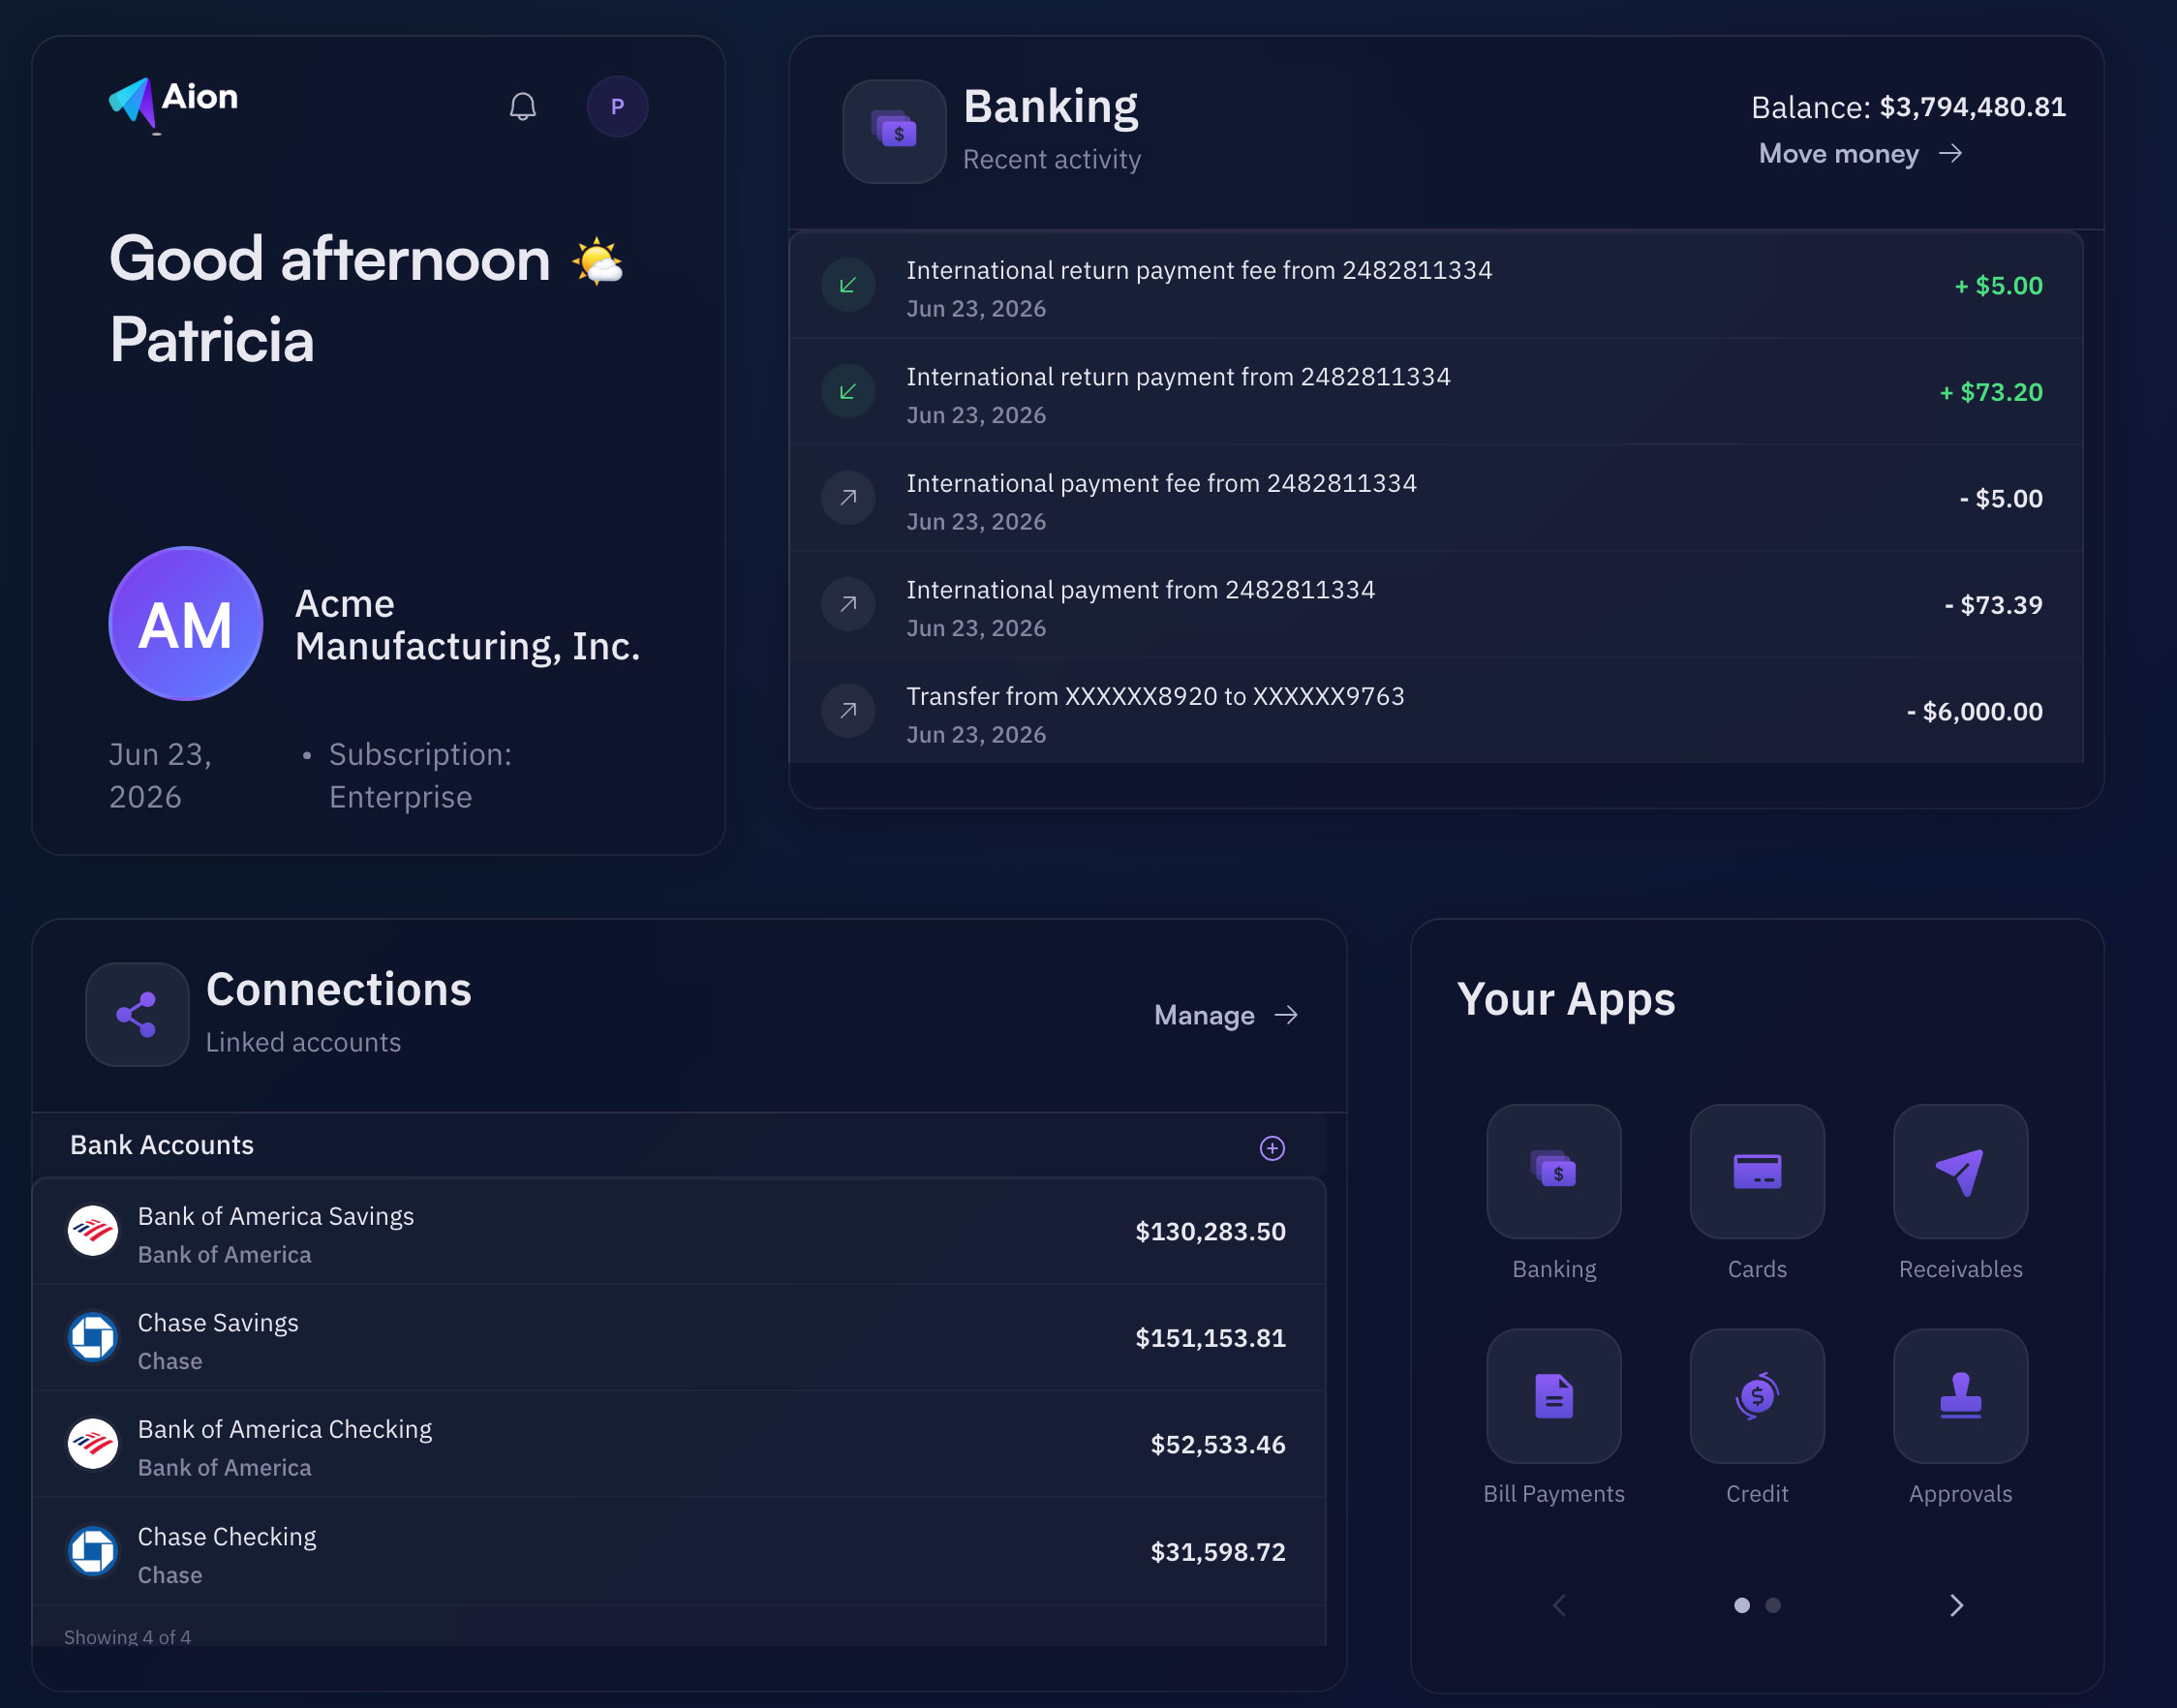
Task: Click the AM company avatar
Action: point(186,624)
